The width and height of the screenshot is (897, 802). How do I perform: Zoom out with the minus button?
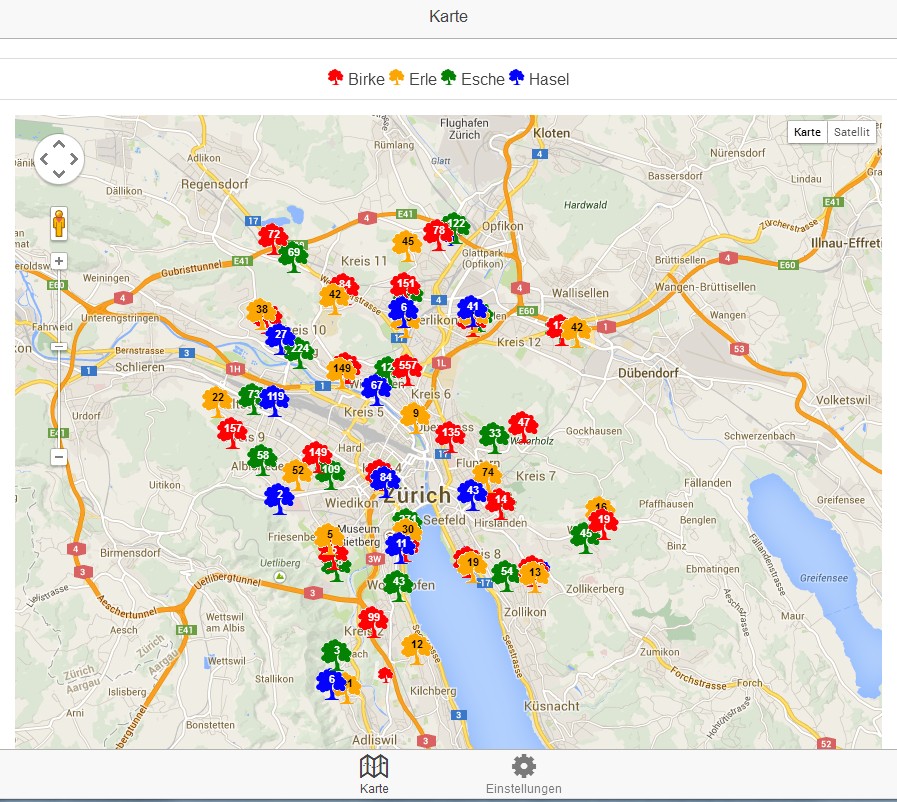point(59,456)
